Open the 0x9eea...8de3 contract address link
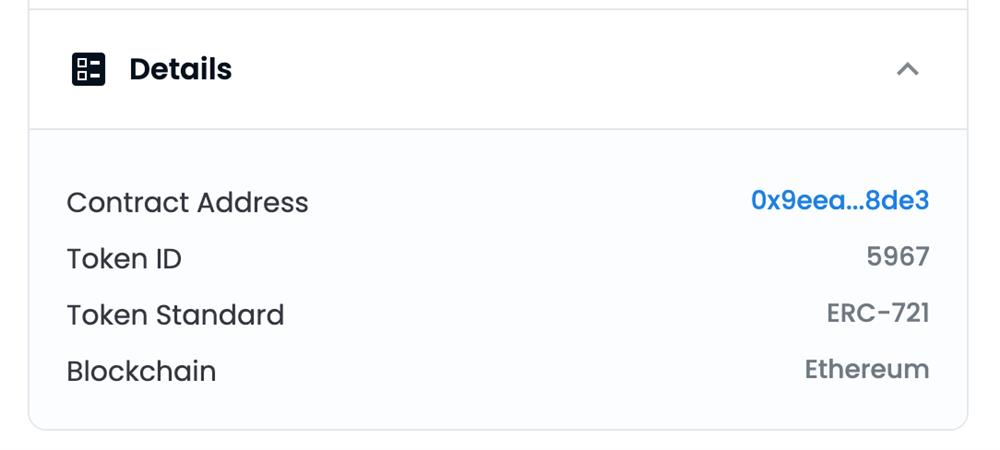The height and width of the screenshot is (450, 1000). pyautogui.click(x=840, y=201)
